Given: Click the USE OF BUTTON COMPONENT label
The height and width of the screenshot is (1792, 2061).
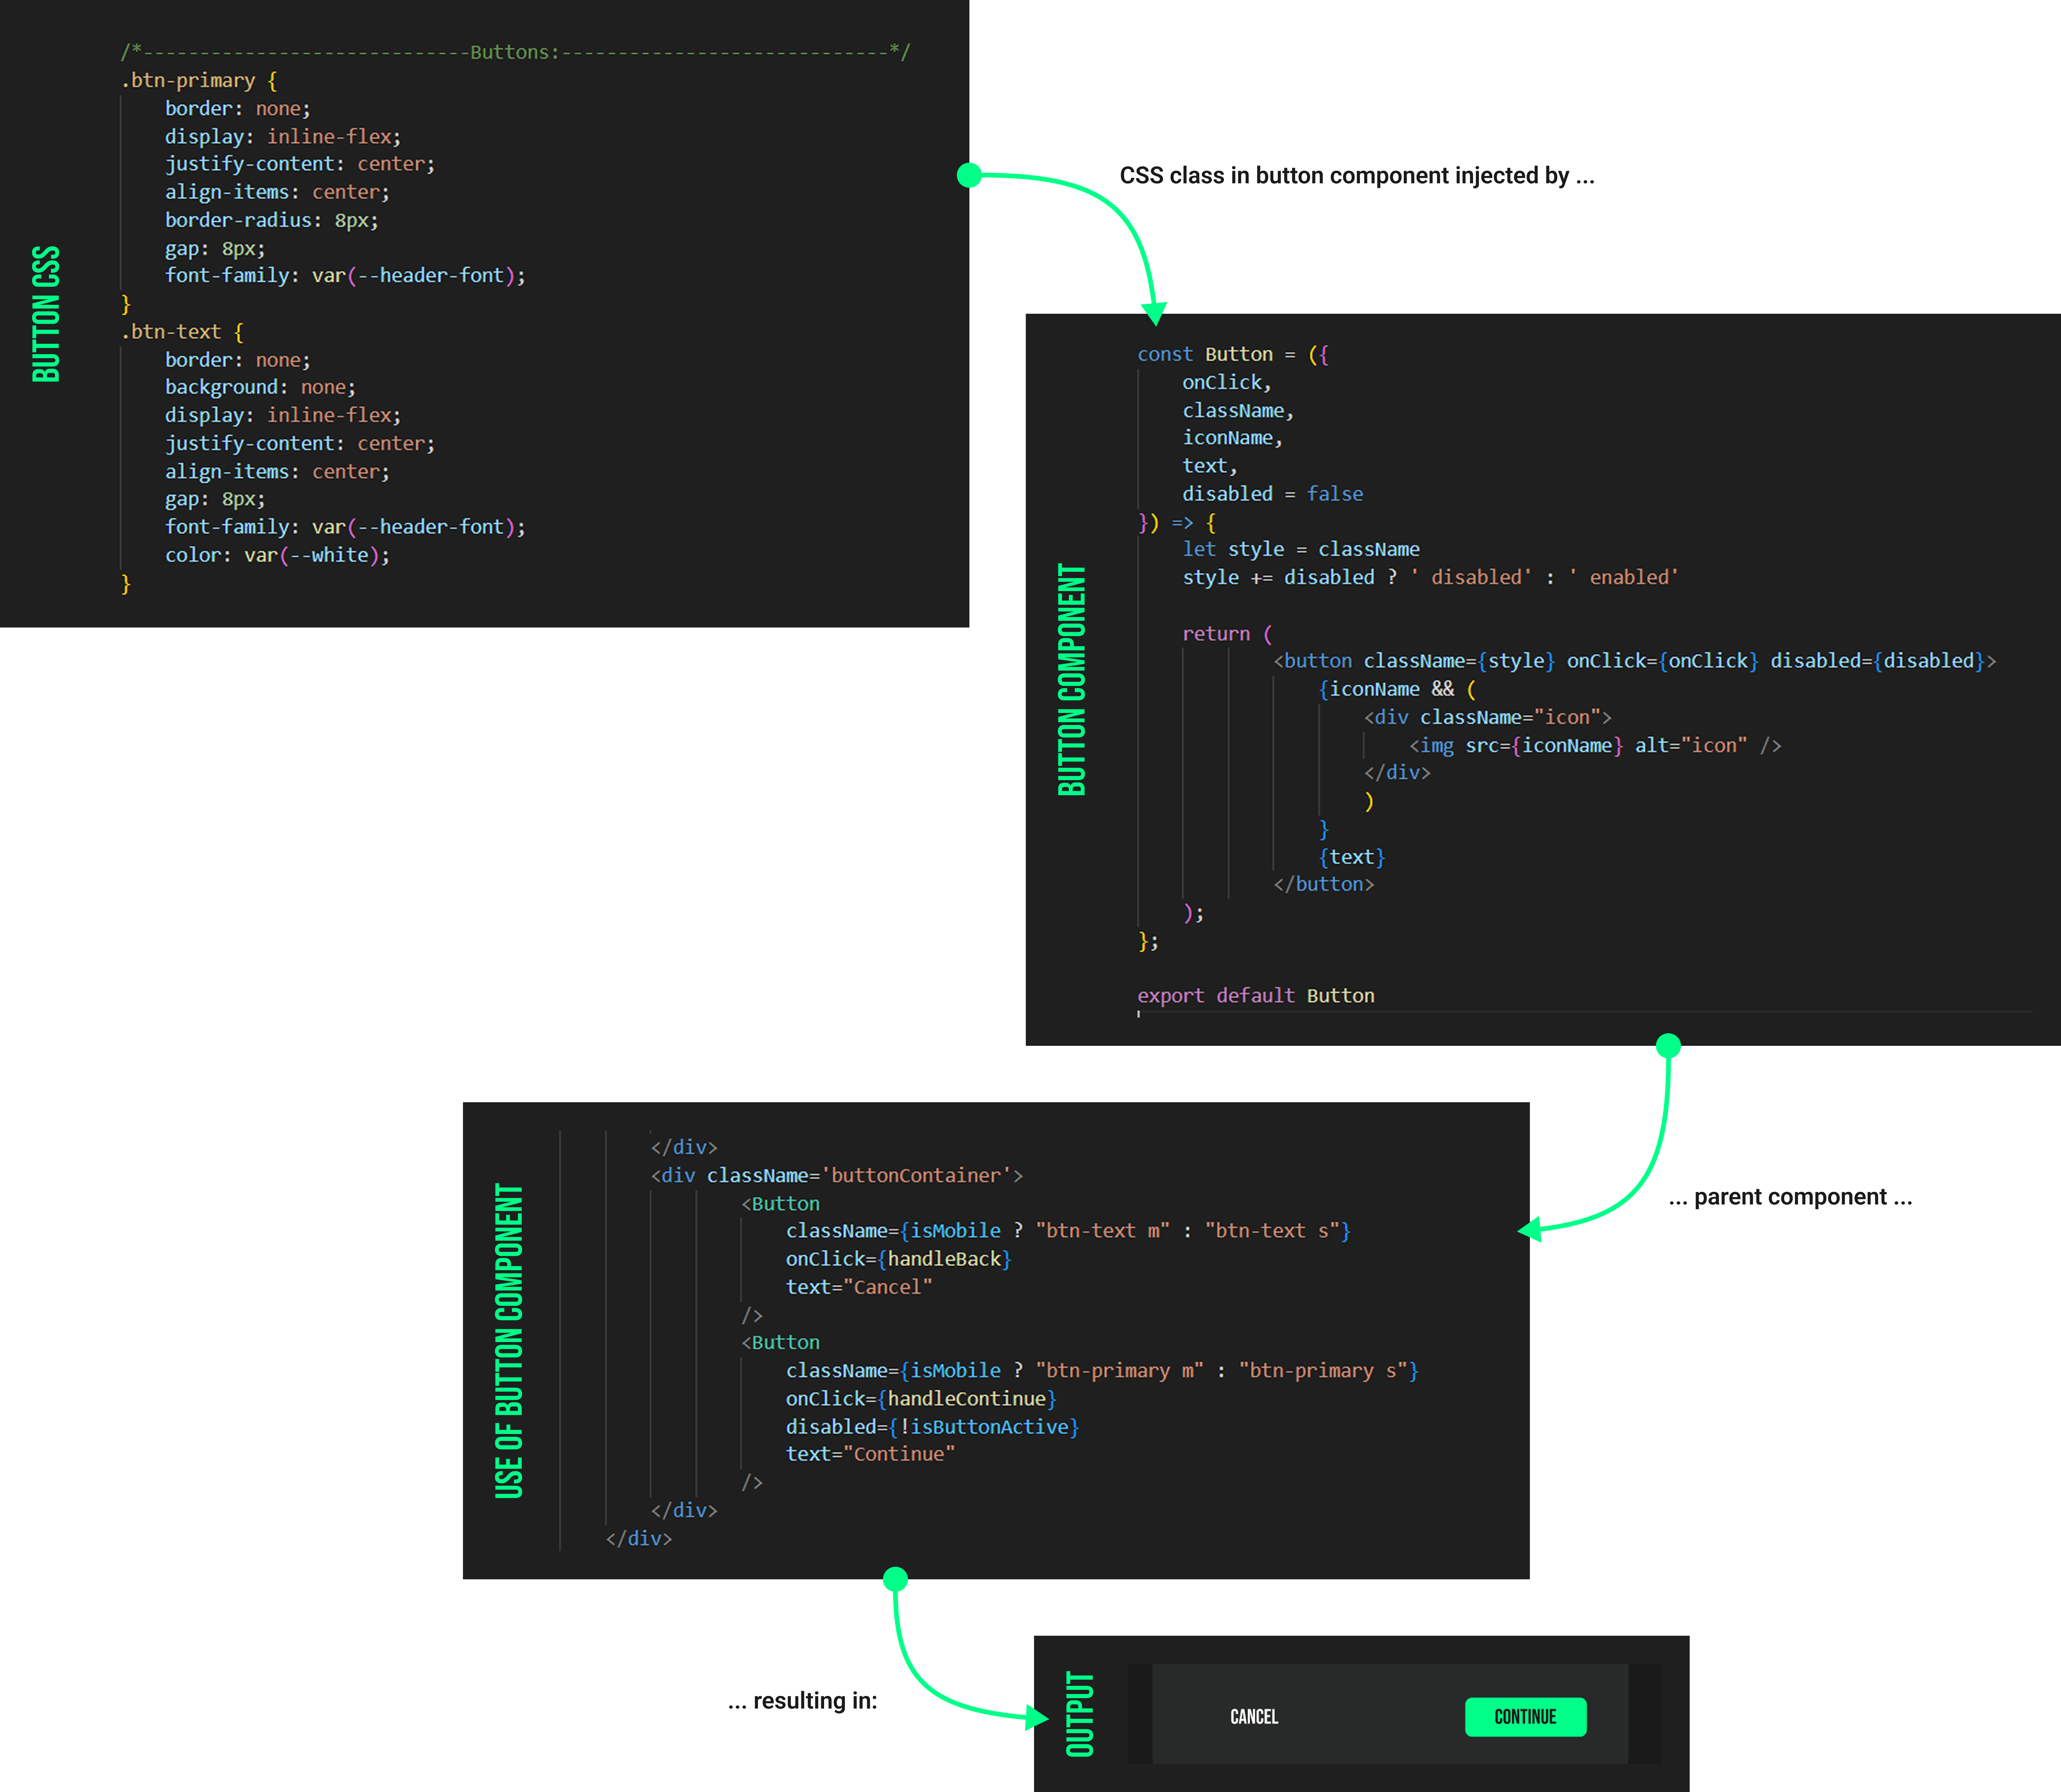Looking at the screenshot, I should pos(509,1341).
